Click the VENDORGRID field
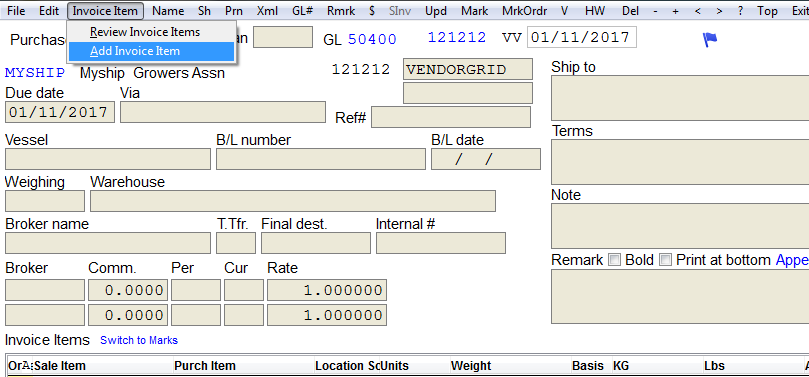Screen dimensions: 809x377 (x=467, y=70)
